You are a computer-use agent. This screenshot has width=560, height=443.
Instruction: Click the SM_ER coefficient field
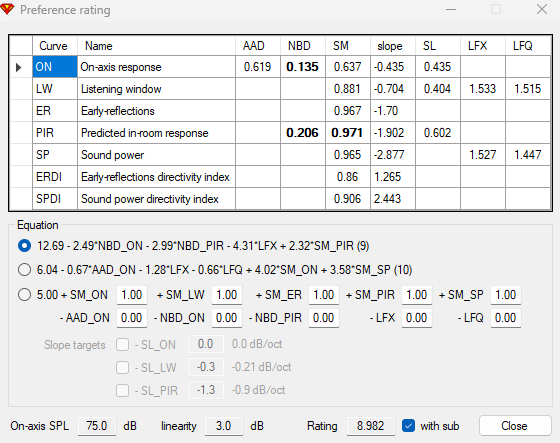[x=324, y=295]
